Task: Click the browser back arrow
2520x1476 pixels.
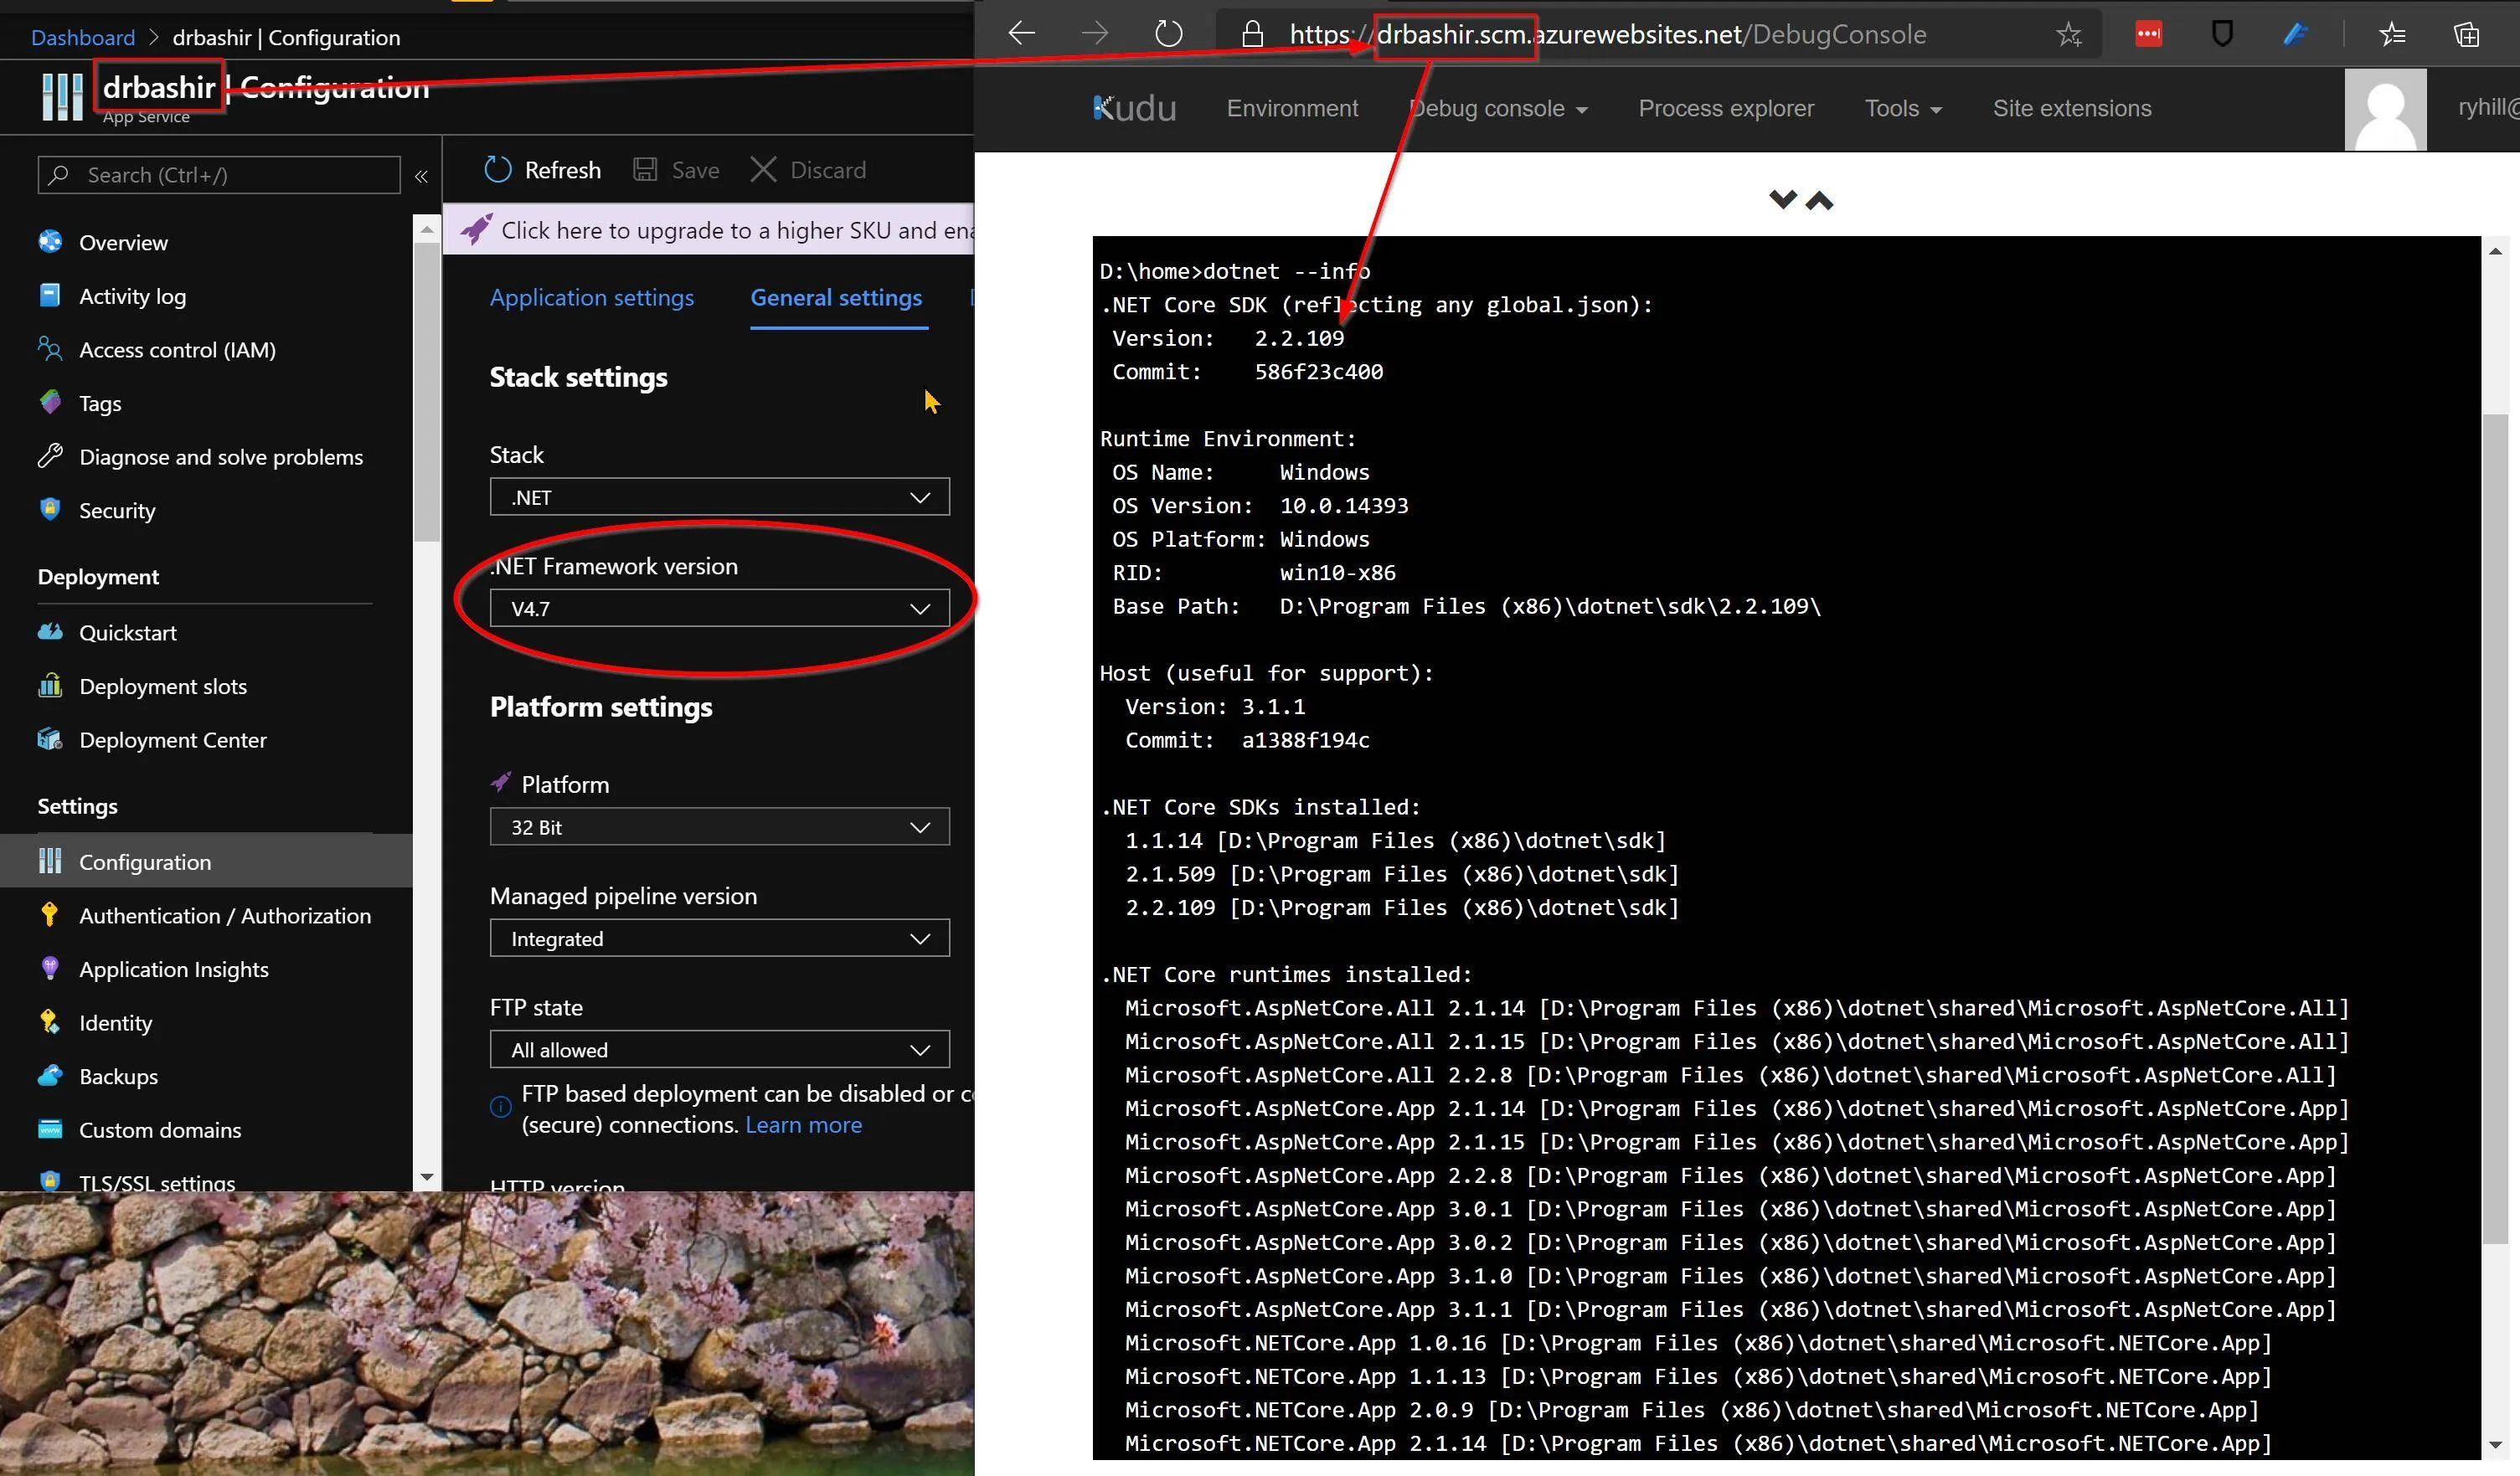Action: [x=1021, y=34]
